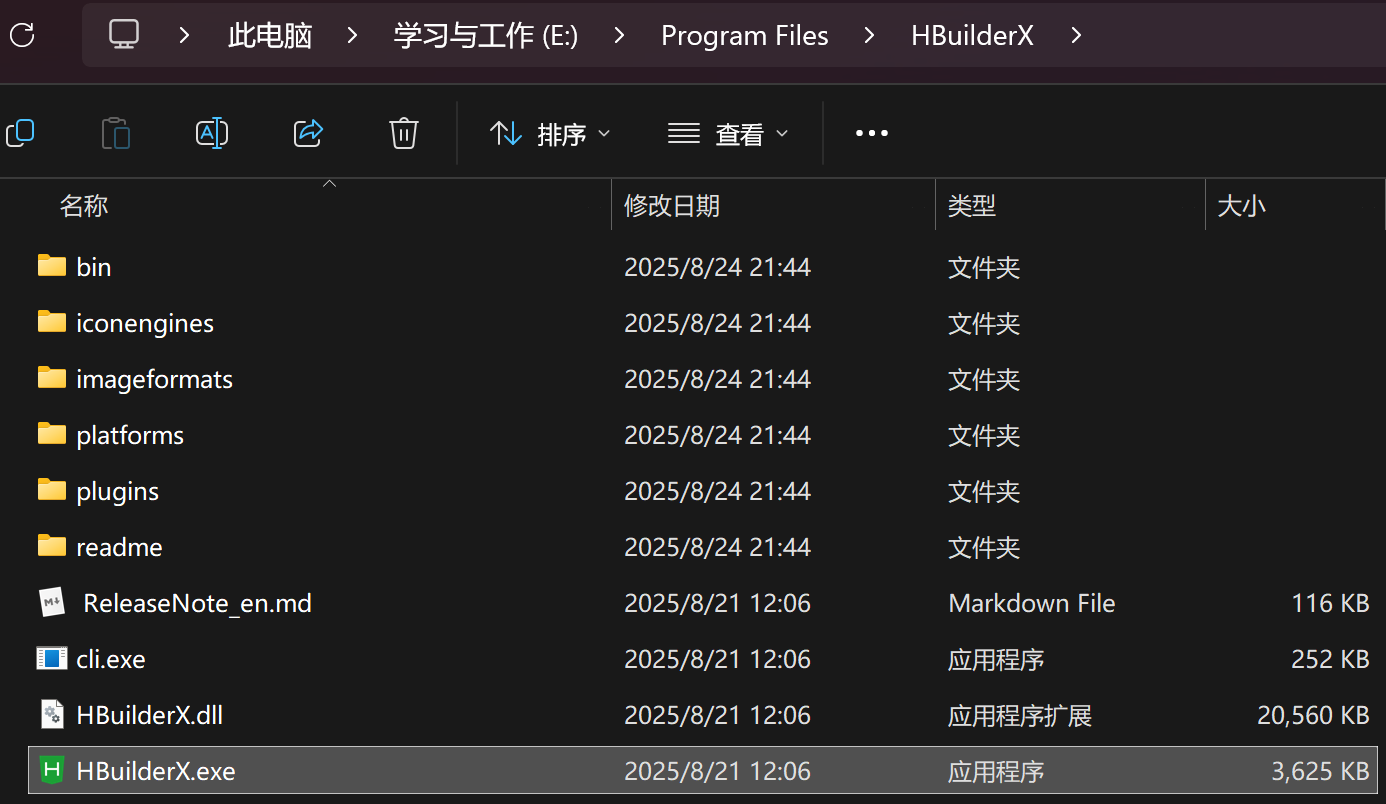Click HBuilderX breadcrumb in address bar

point(972,36)
